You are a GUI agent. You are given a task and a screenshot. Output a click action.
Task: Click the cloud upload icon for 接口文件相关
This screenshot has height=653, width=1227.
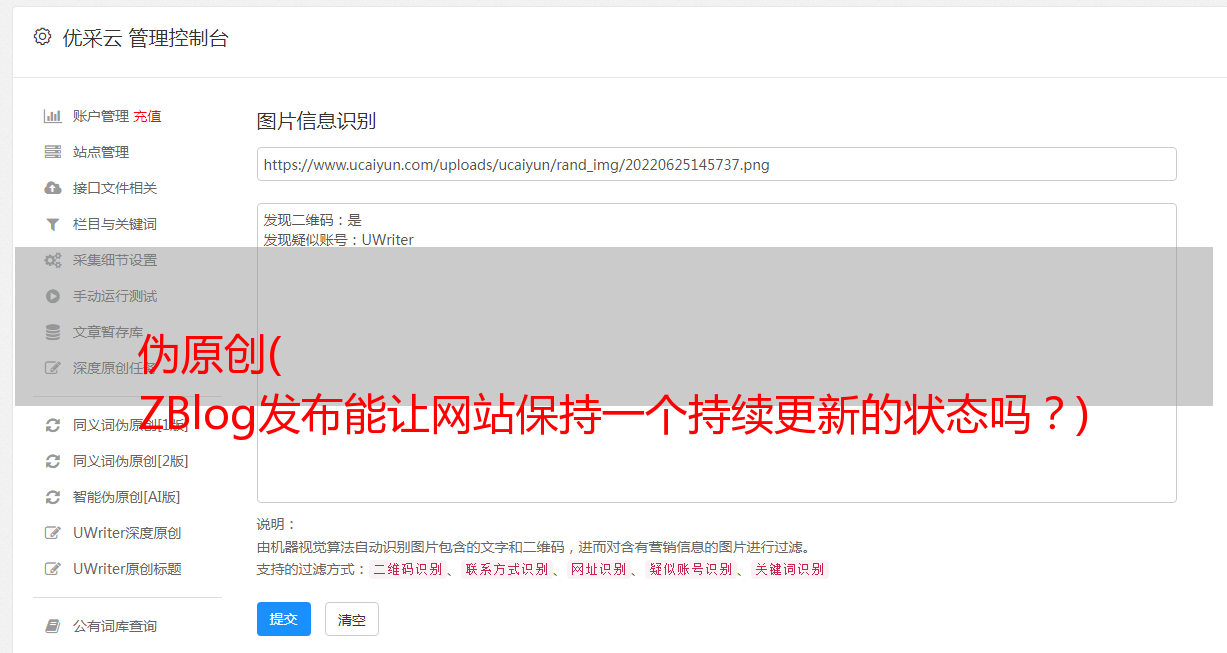coord(53,188)
